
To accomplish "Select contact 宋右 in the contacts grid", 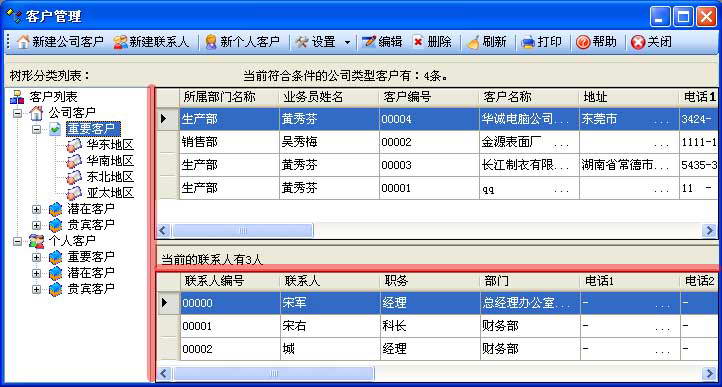I will pos(329,326).
